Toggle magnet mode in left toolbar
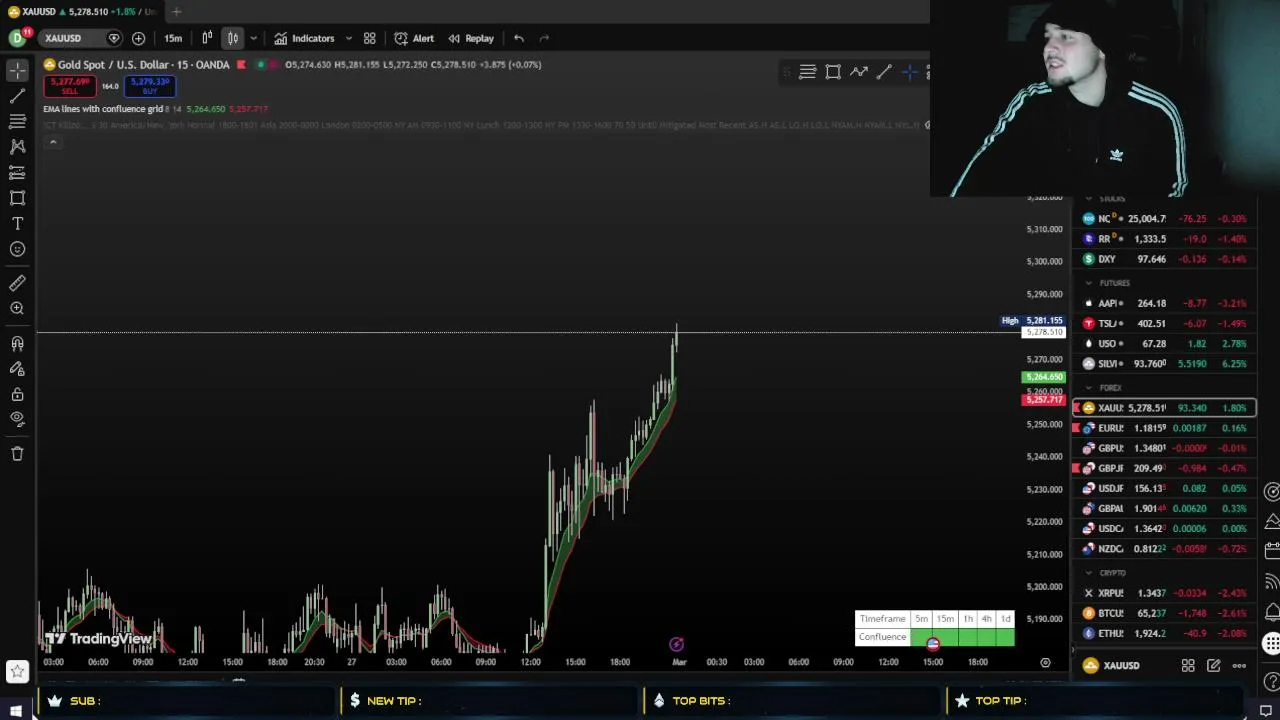1280x720 pixels. (x=17, y=343)
